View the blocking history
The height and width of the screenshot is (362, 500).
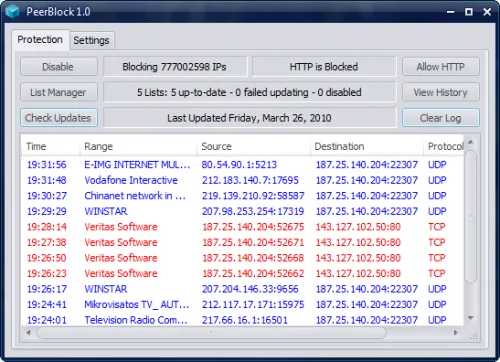pos(441,92)
